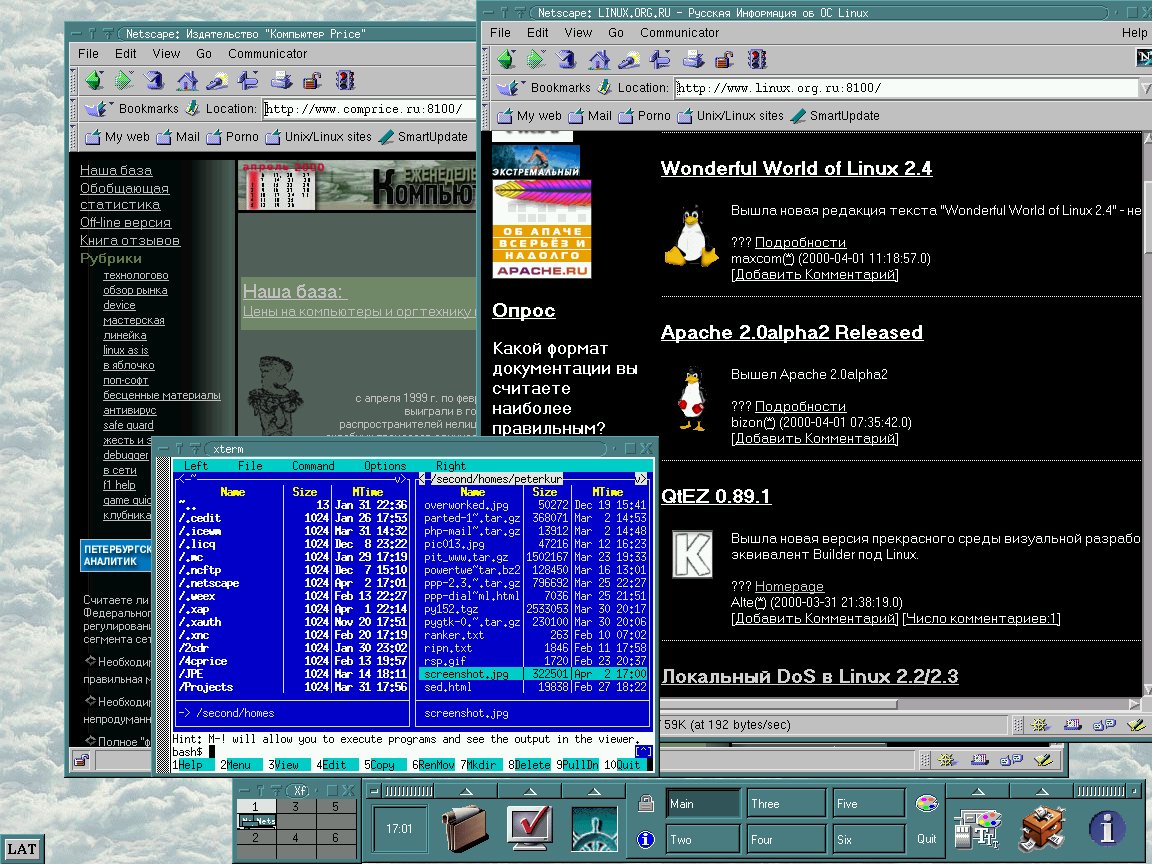Open 'Unix/Linux sites' bookmark folder in LINUX.ORG.RU window

[x=730, y=115]
